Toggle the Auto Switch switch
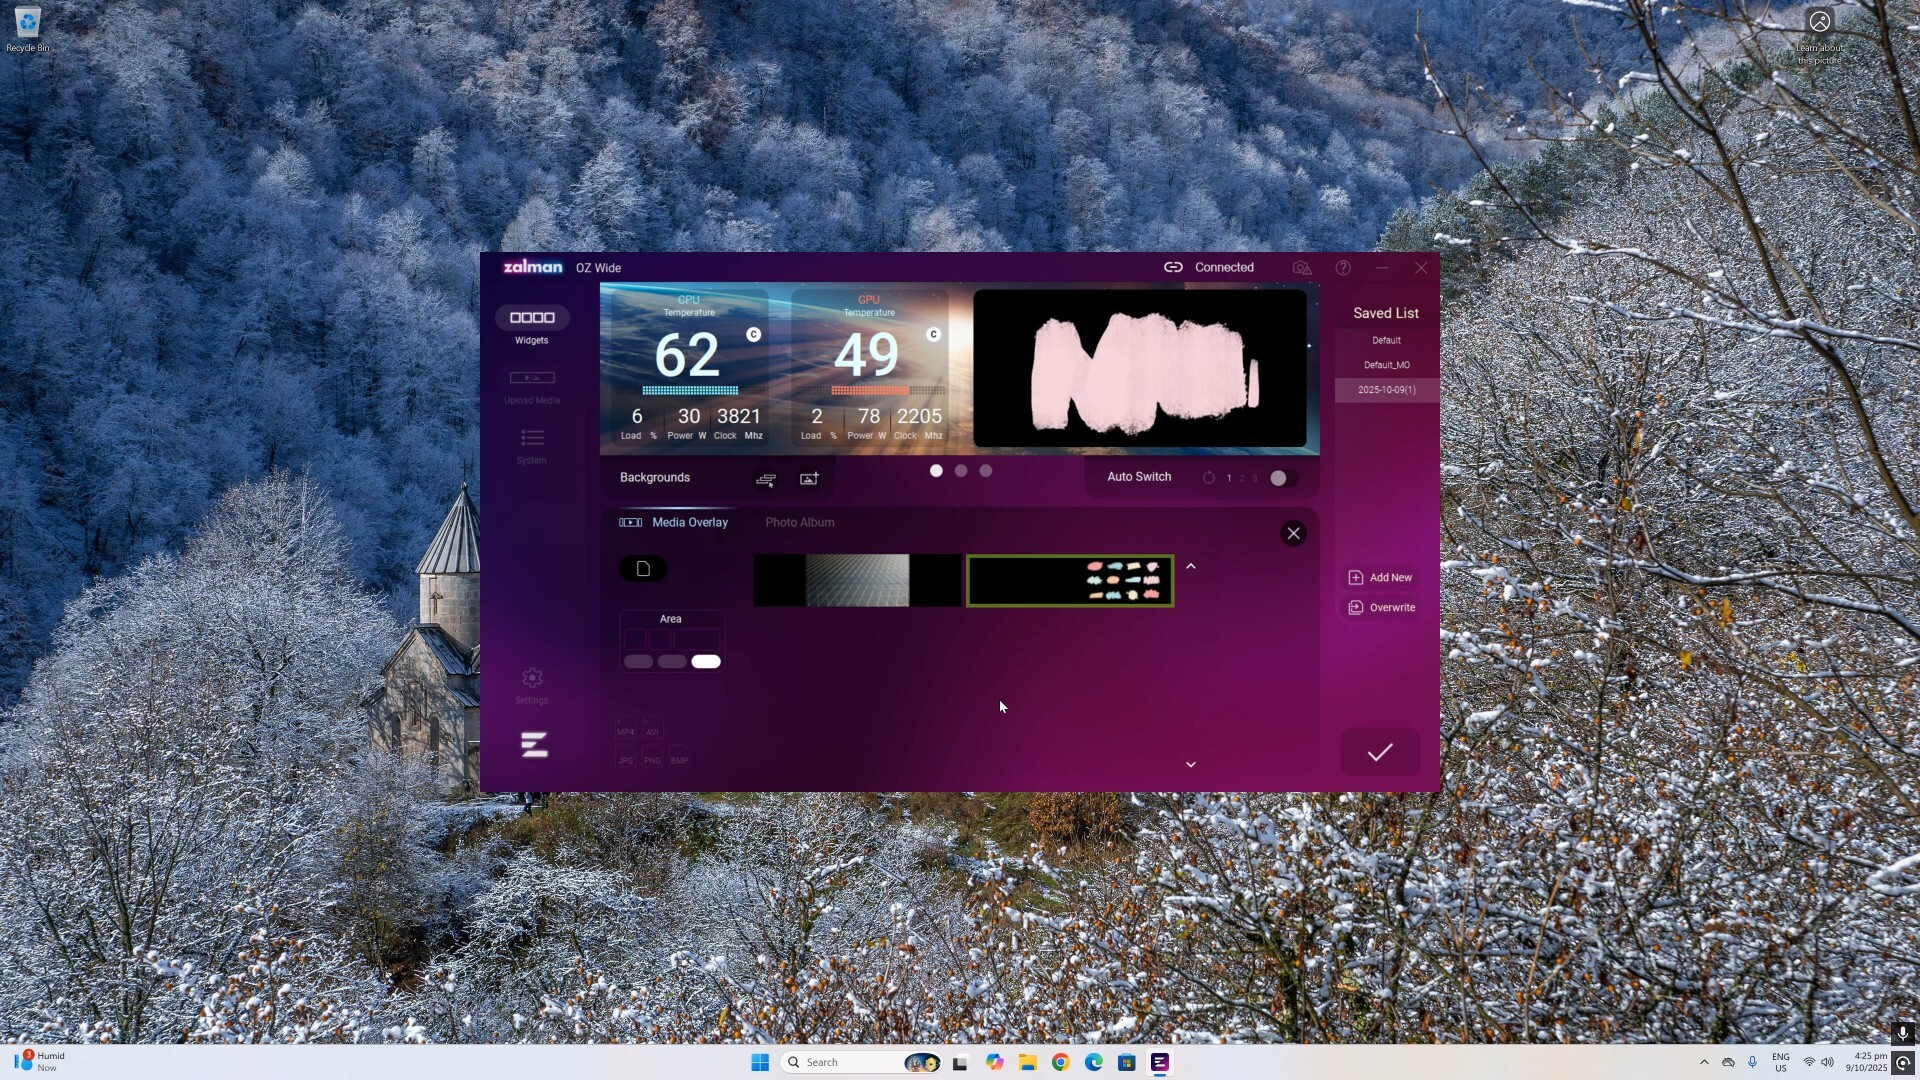This screenshot has height=1080, width=1920. 1283,478
